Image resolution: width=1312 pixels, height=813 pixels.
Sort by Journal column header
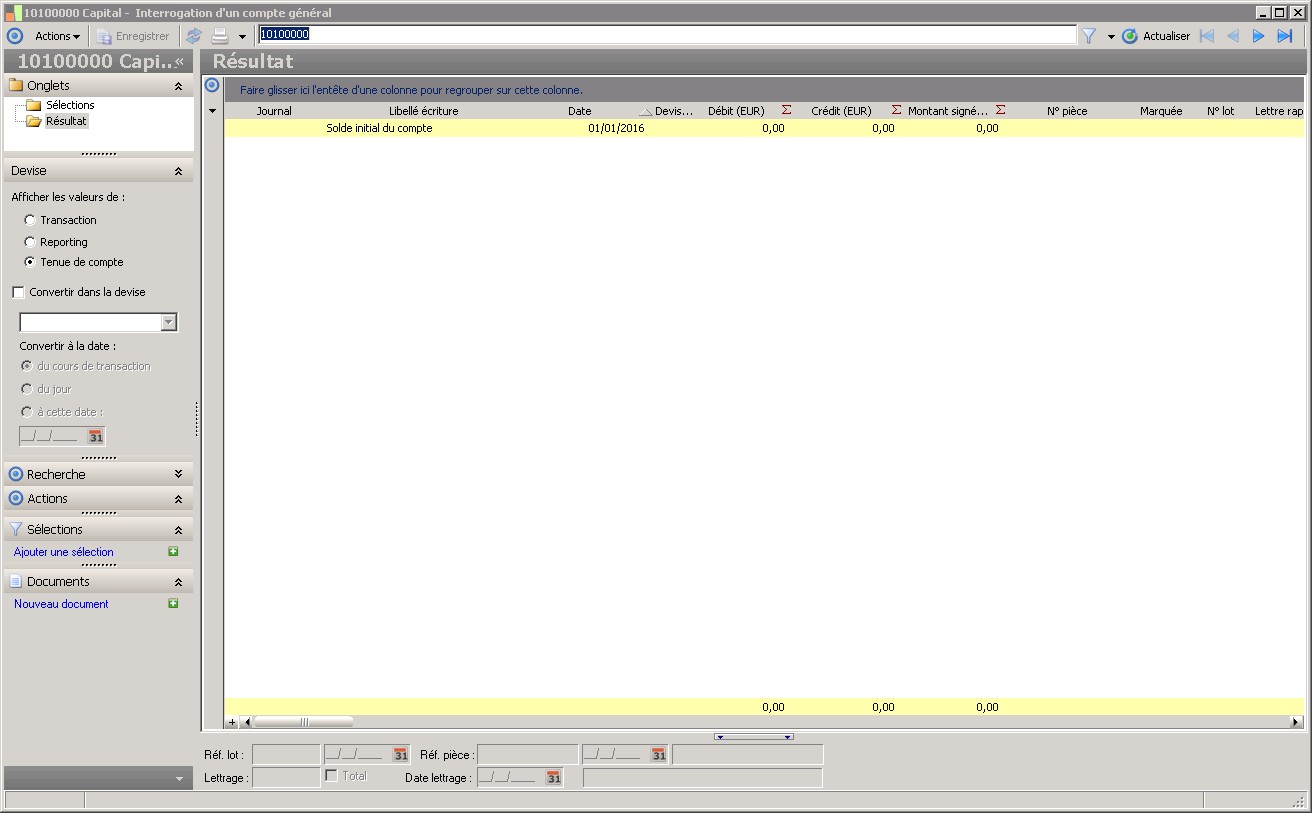[x=274, y=111]
